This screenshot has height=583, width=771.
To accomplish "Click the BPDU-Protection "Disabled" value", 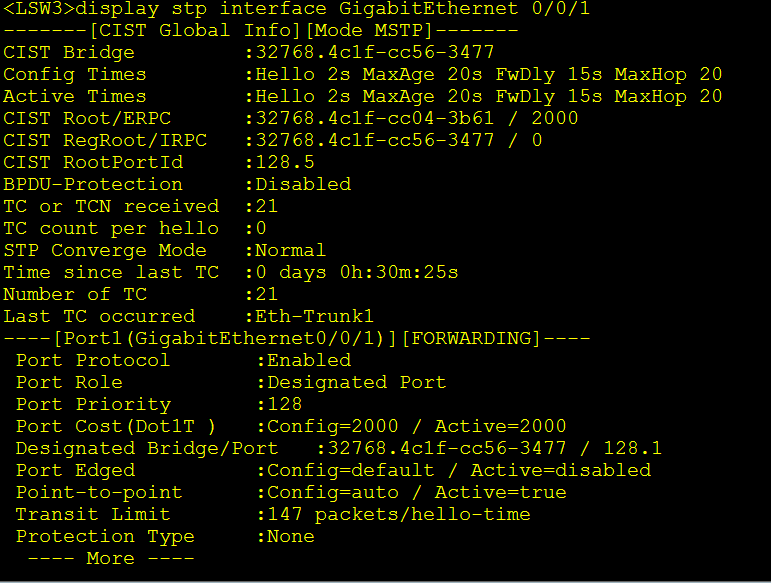I will [303, 184].
